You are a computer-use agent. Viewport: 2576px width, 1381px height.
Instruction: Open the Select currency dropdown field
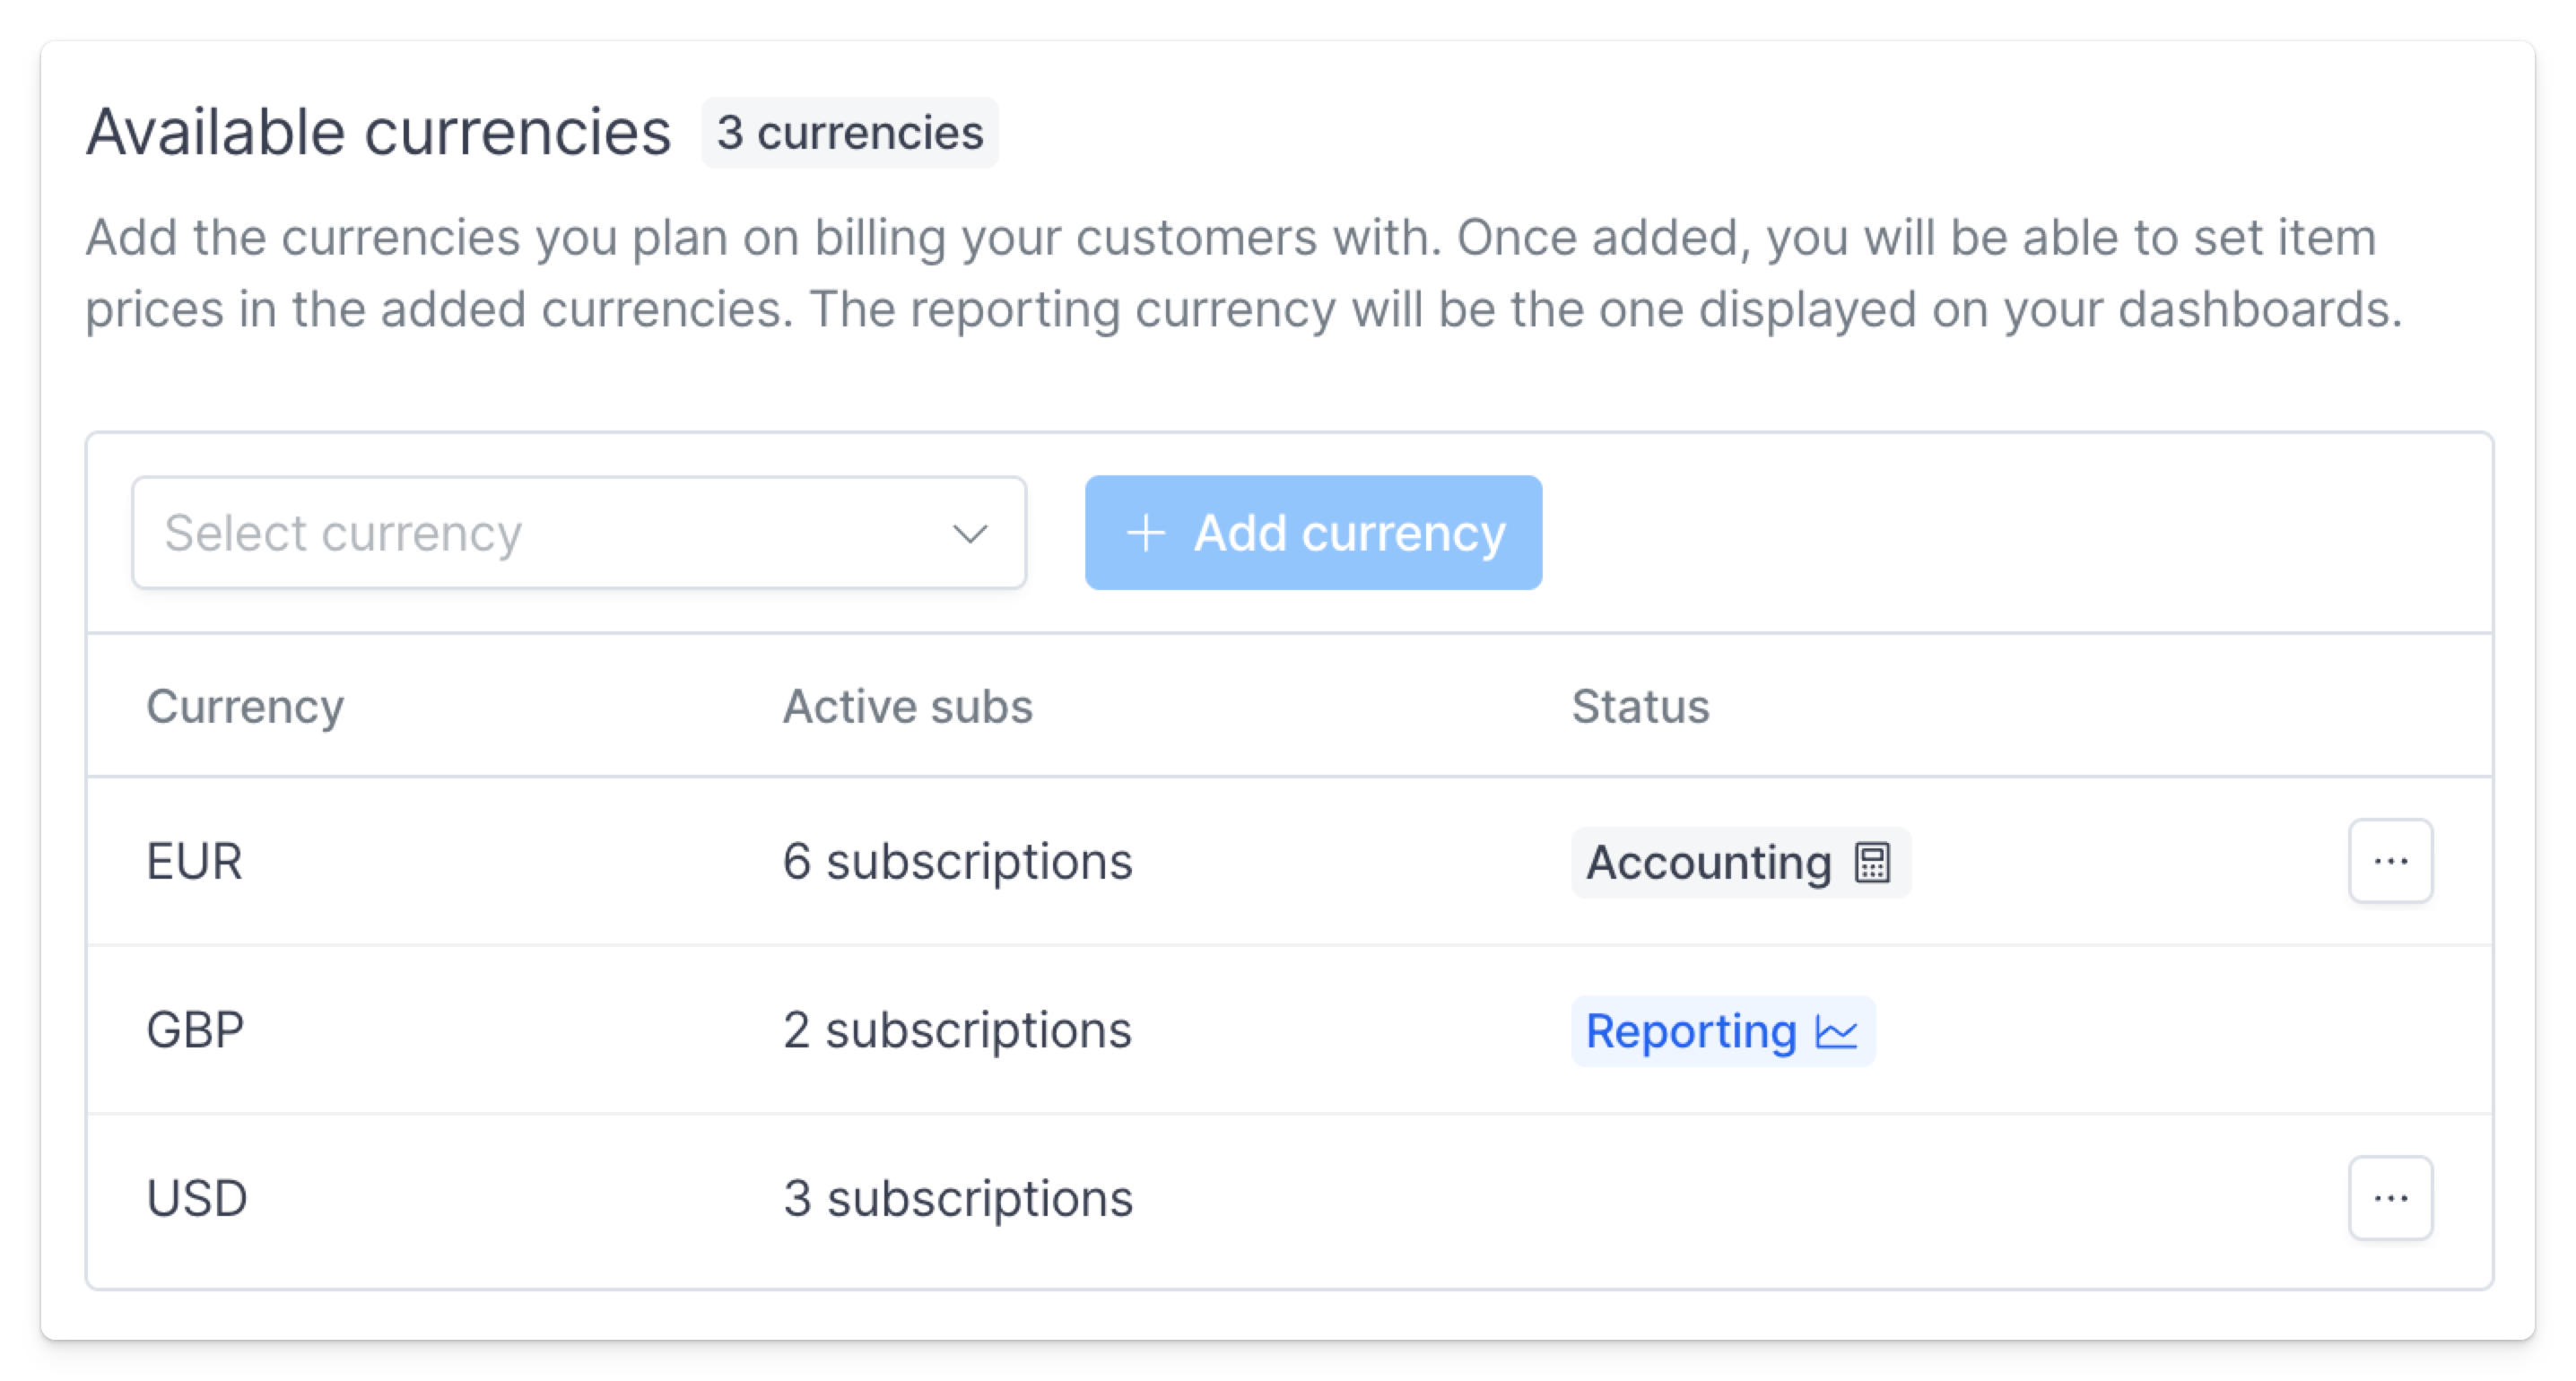click(x=579, y=533)
